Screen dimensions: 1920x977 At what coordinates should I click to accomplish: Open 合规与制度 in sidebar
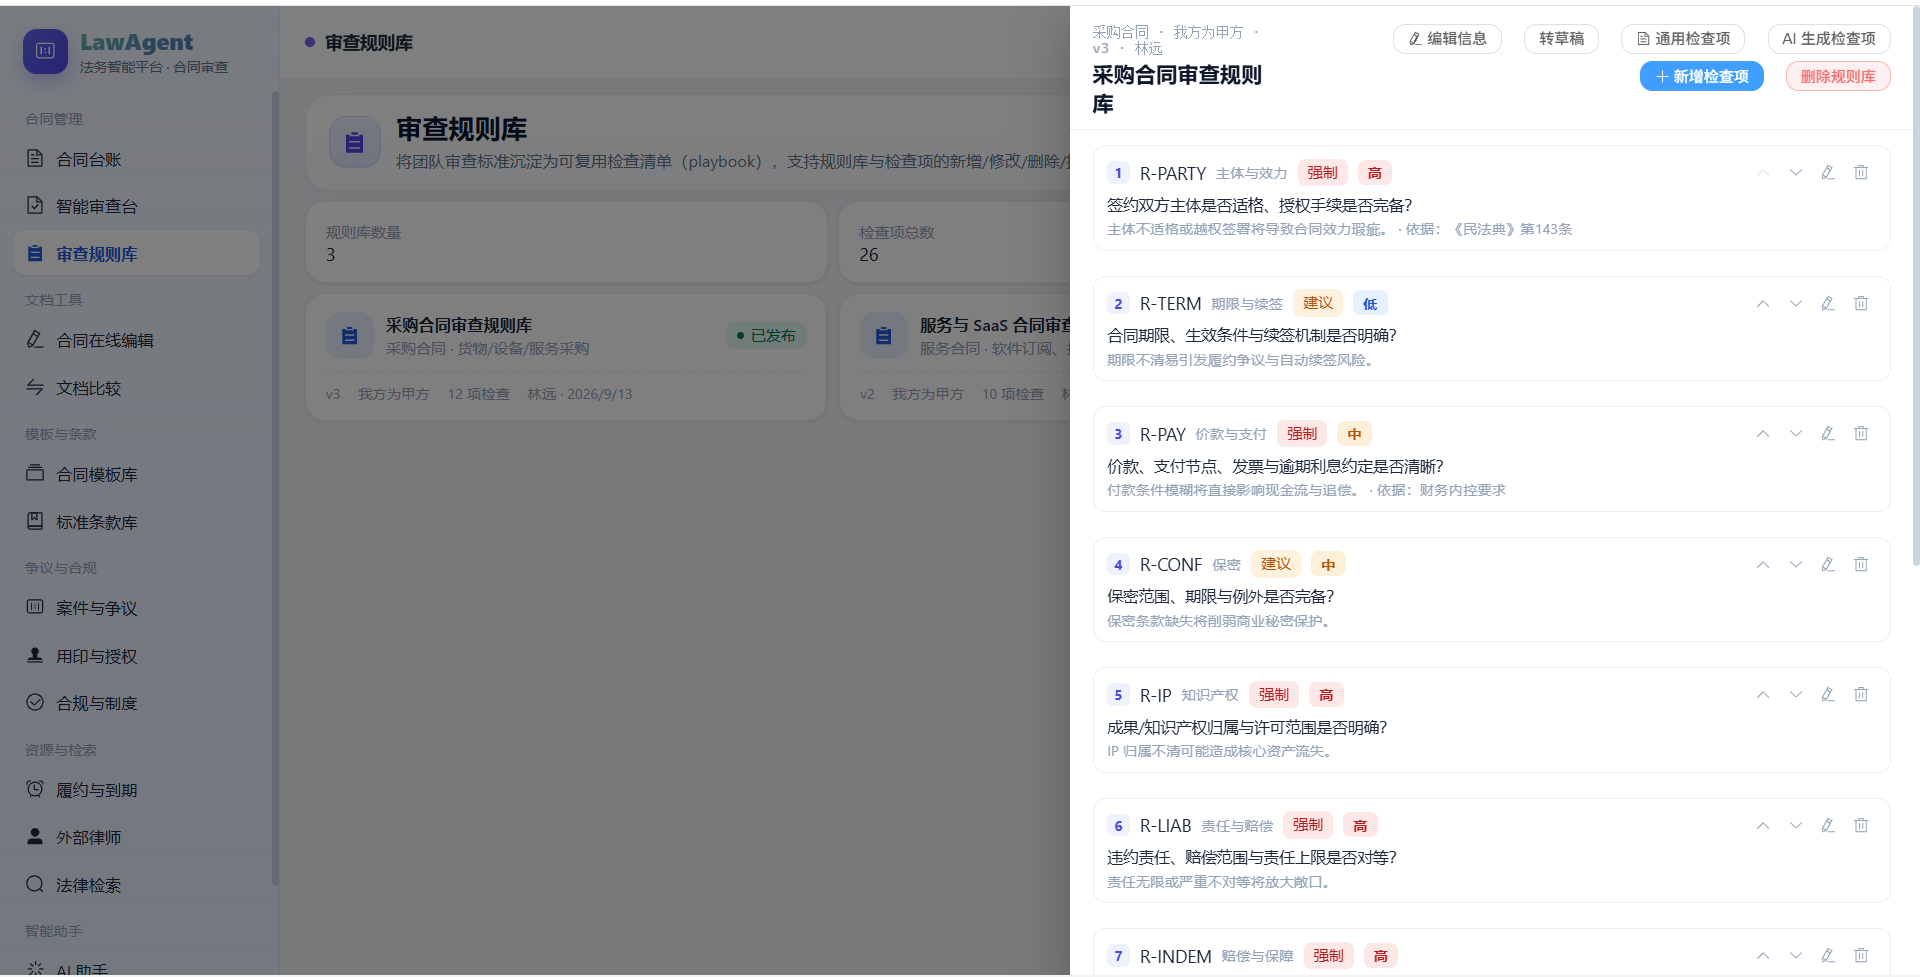[137, 703]
